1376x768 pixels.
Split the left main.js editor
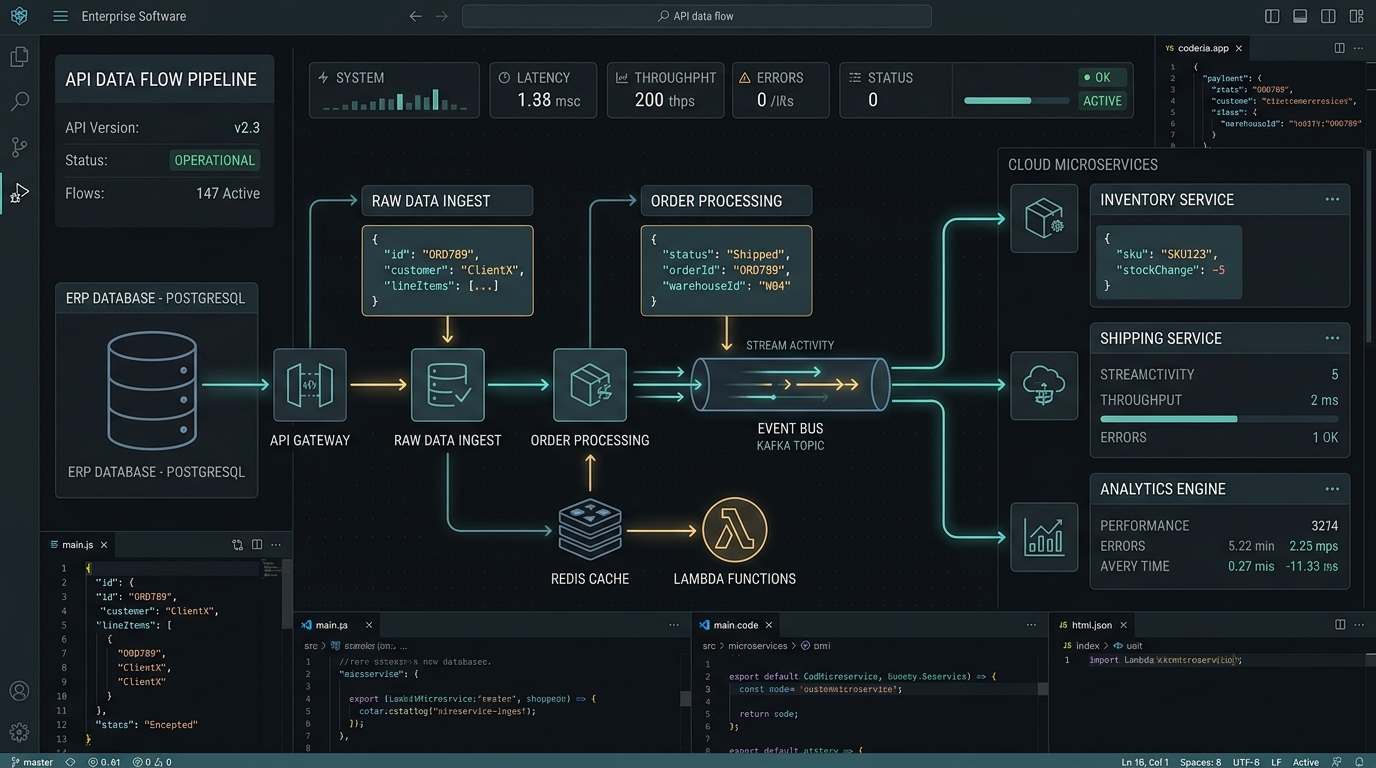pyautogui.click(x=257, y=544)
